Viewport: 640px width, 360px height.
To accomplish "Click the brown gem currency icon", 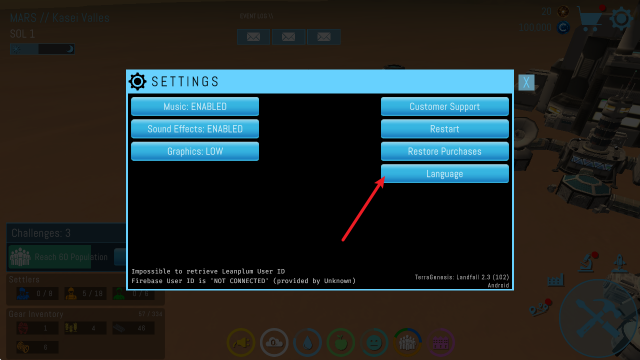I will point(563,11).
